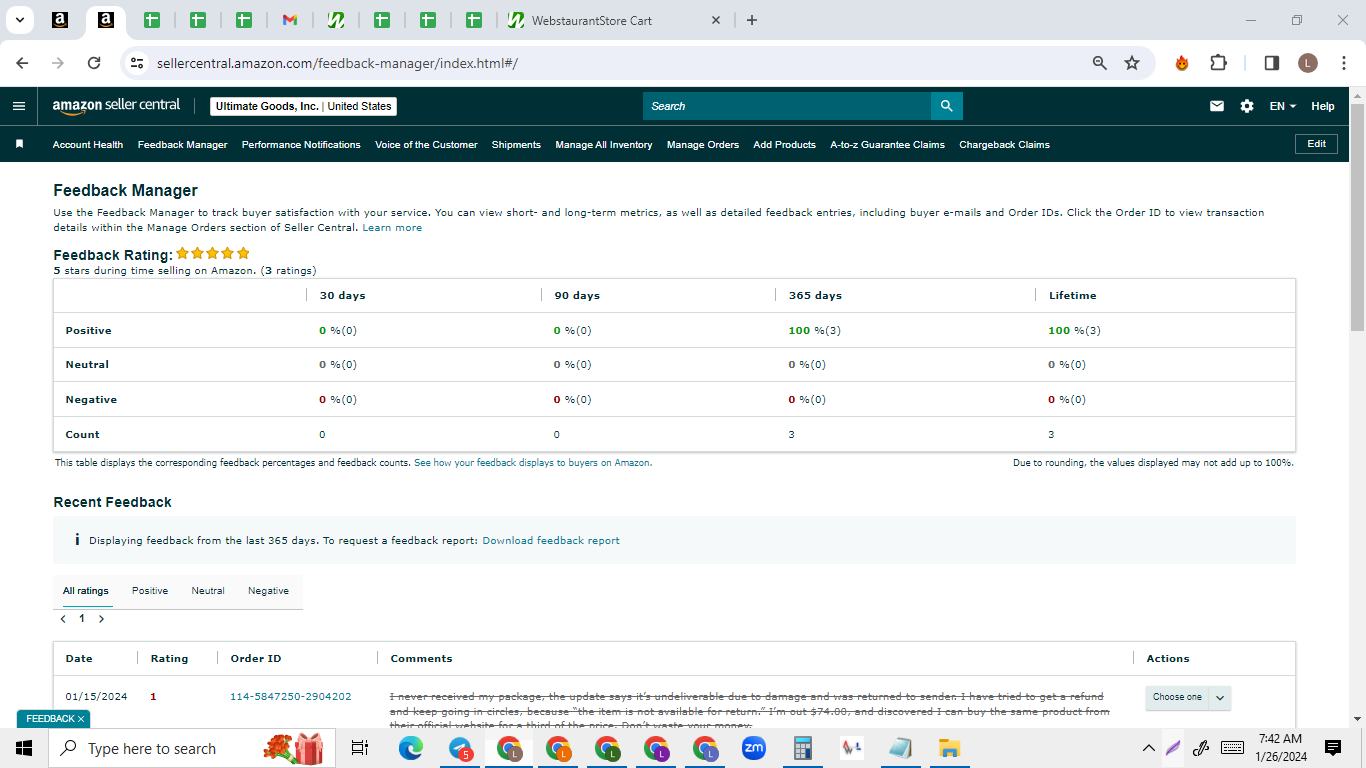The height and width of the screenshot is (768, 1366).
Task: Open Chrome three-dot menu
Action: pyautogui.click(x=1343, y=63)
